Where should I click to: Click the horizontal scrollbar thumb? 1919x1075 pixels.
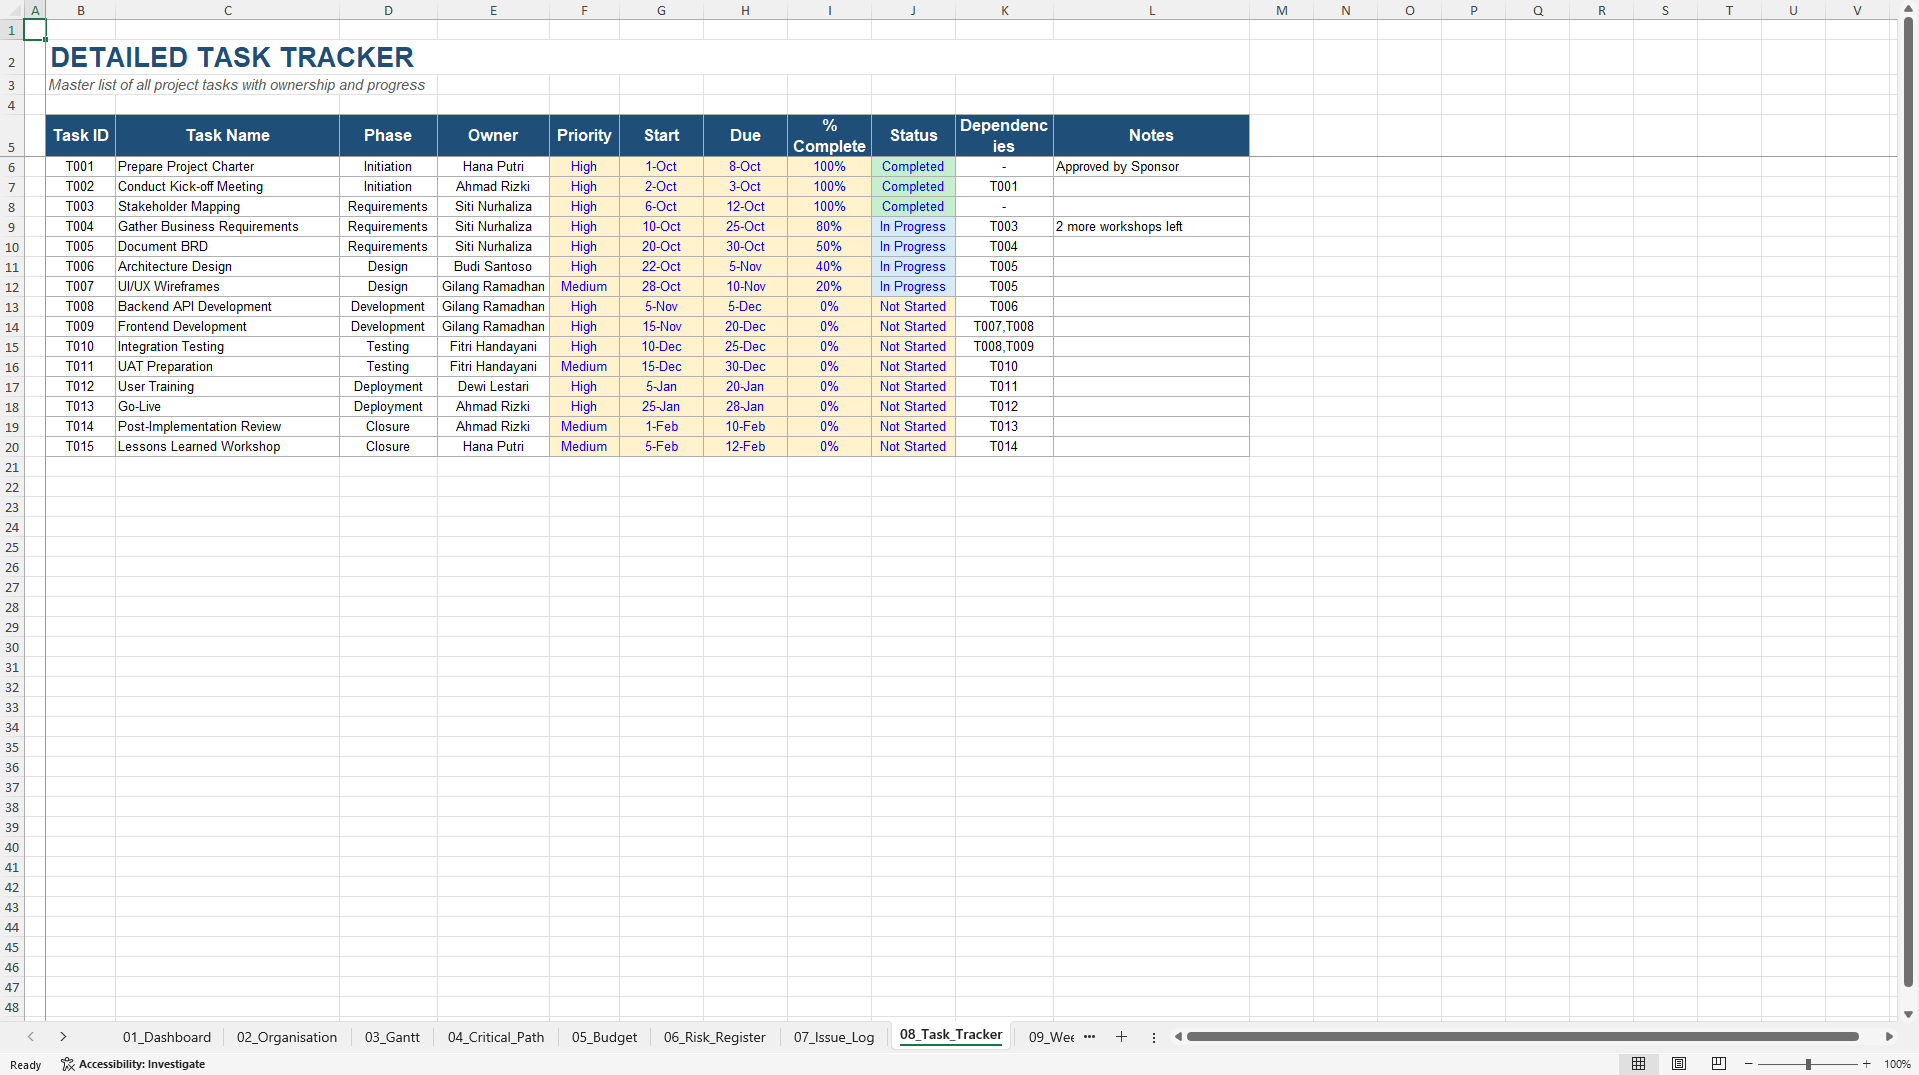1522,1037
